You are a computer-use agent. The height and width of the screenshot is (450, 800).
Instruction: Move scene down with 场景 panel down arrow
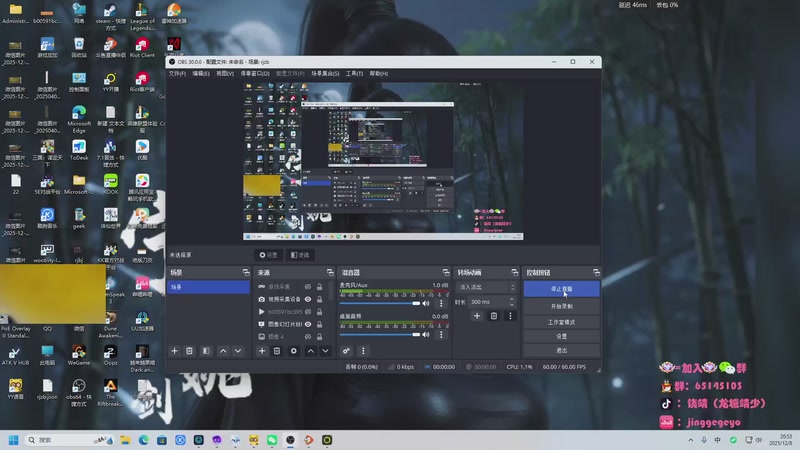[238, 351]
